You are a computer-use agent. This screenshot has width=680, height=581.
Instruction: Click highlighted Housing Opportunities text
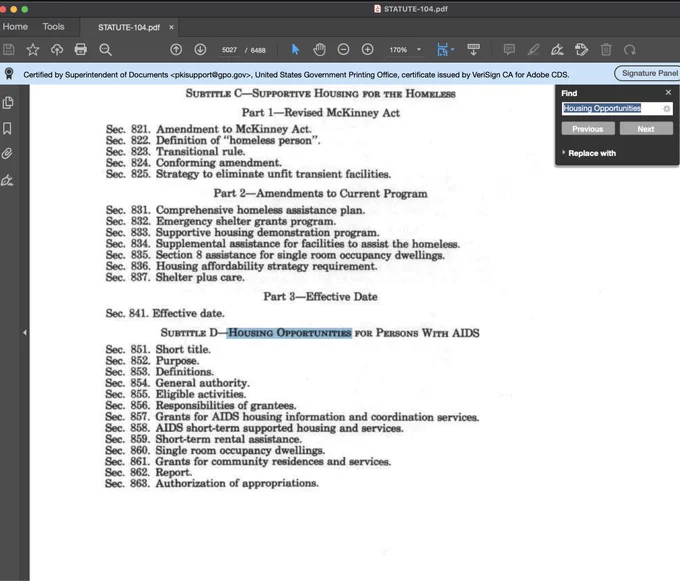289,333
